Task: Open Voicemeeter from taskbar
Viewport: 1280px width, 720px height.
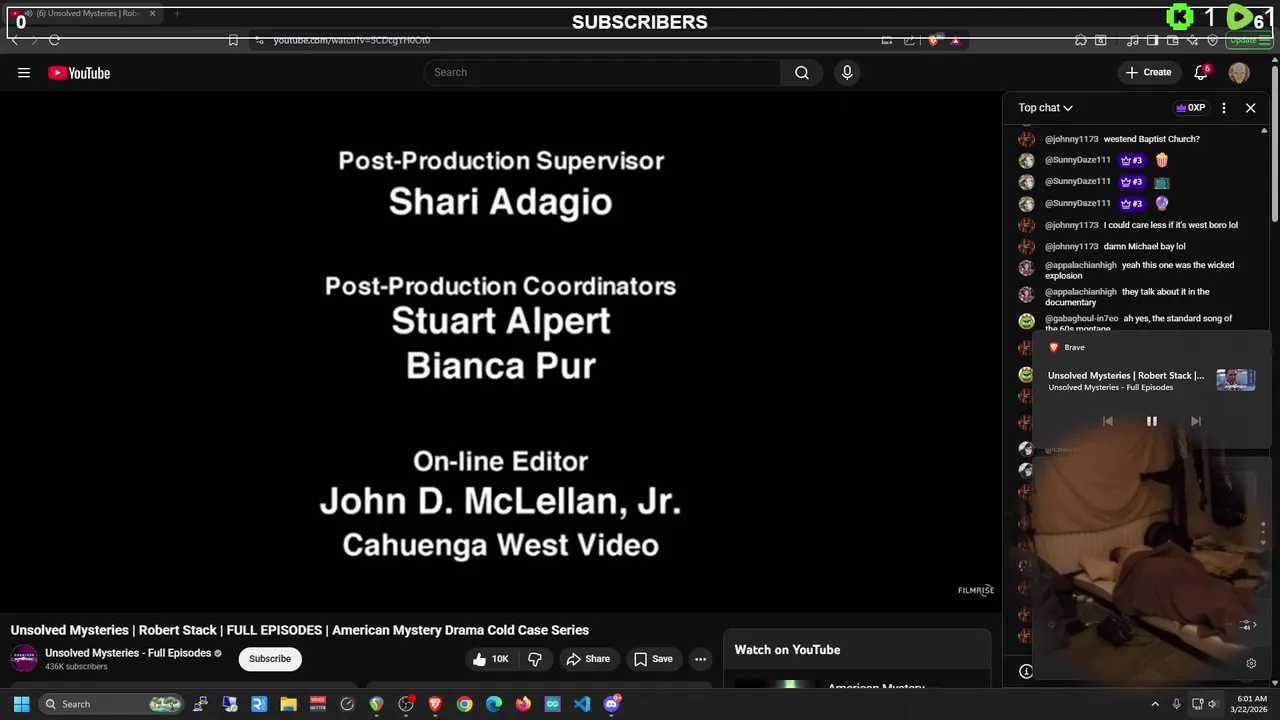Action: coord(318,704)
